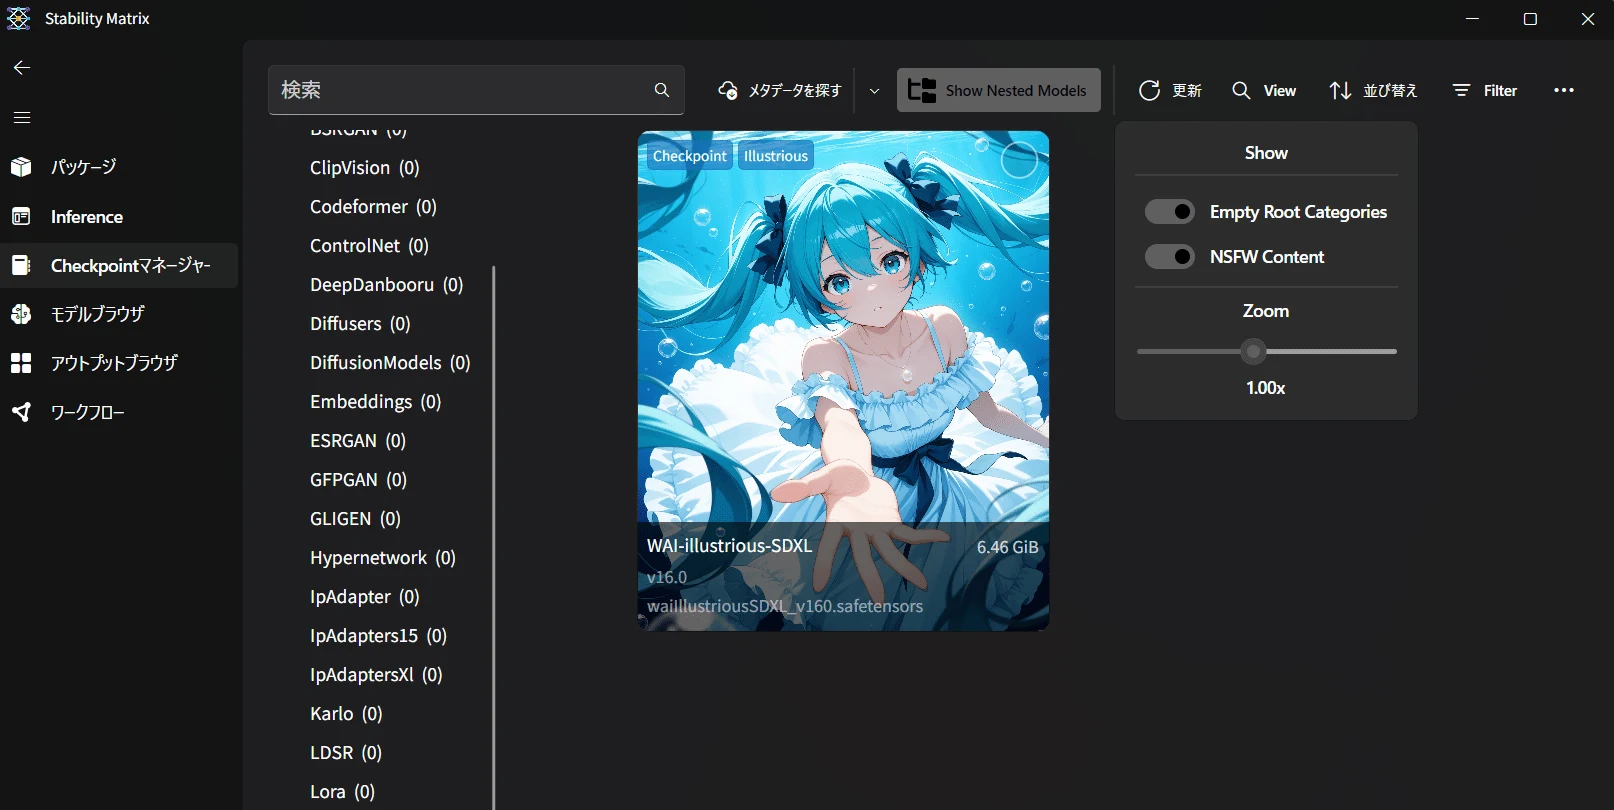
Task: Click the 並び替え sort arrows icon
Action: coord(1340,90)
